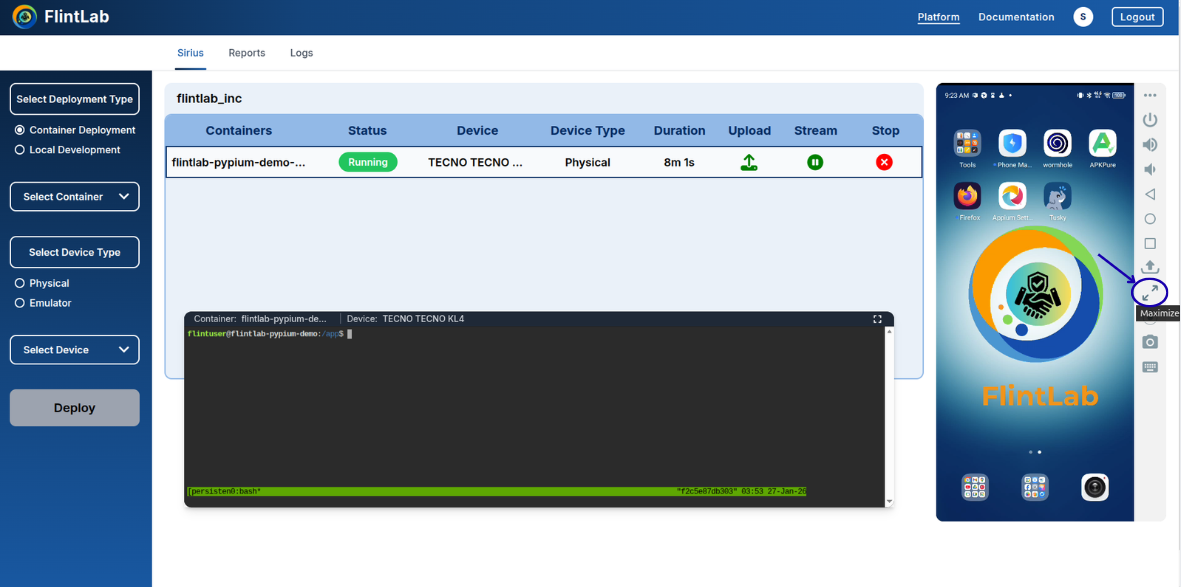
Task: Click the Duration column header
Action: coord(679,130)
